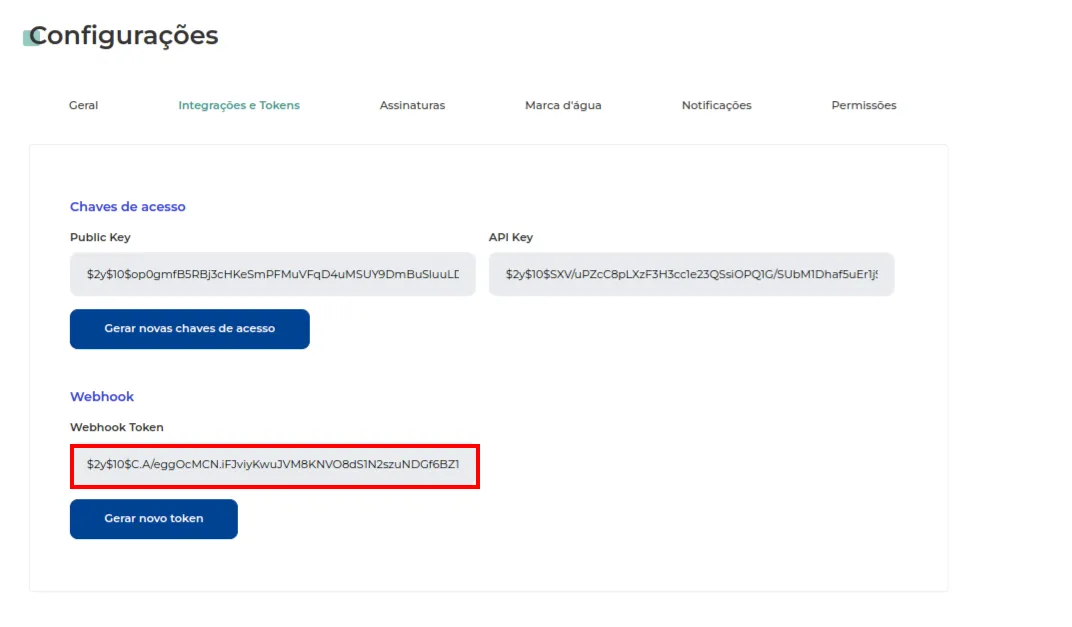Open the Geral tab

click(83, 105)
